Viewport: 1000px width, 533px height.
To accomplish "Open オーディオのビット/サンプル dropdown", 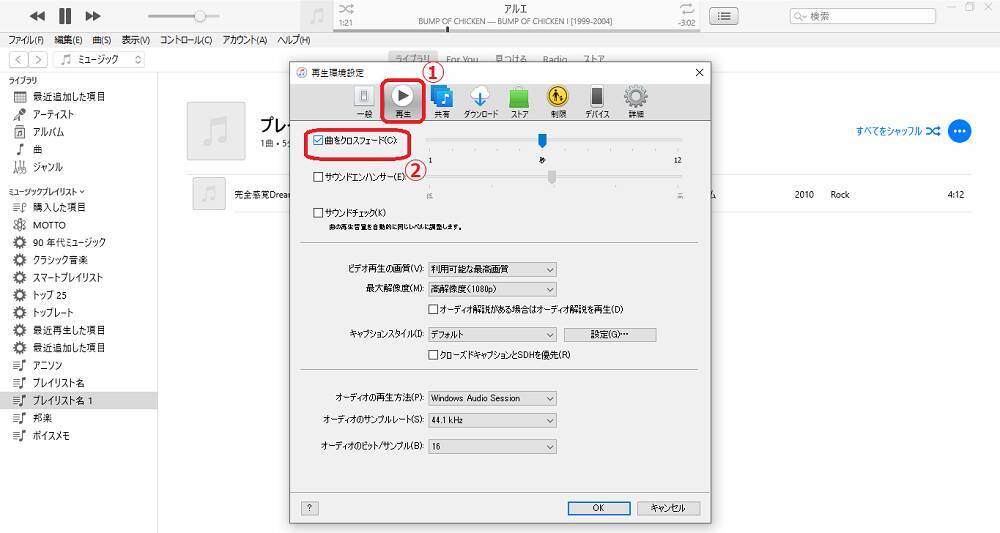I will [x=492, y=446].
